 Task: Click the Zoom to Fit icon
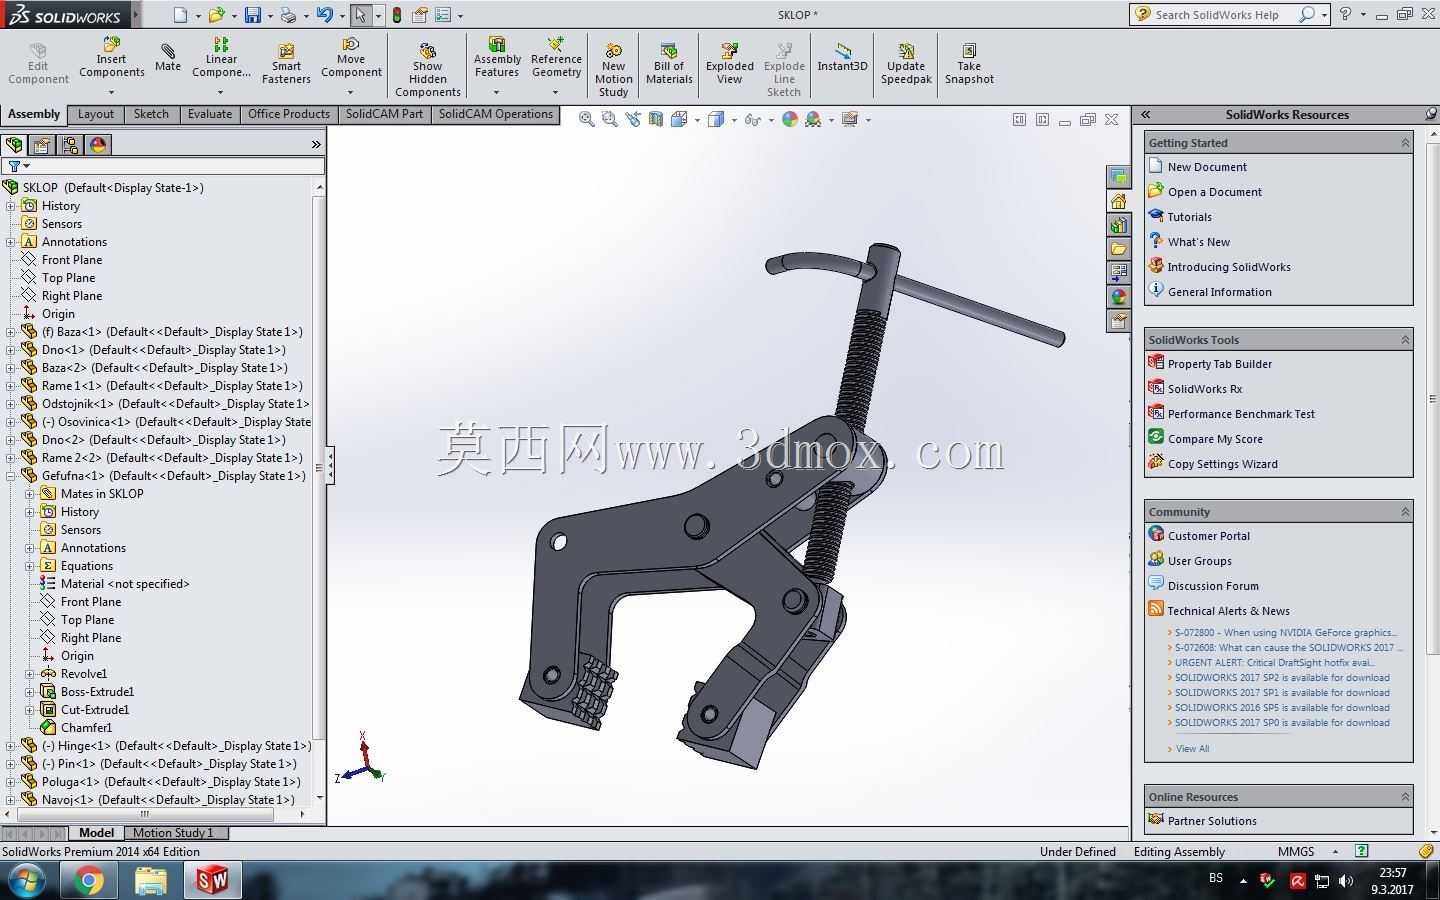(x=587, y=119)
